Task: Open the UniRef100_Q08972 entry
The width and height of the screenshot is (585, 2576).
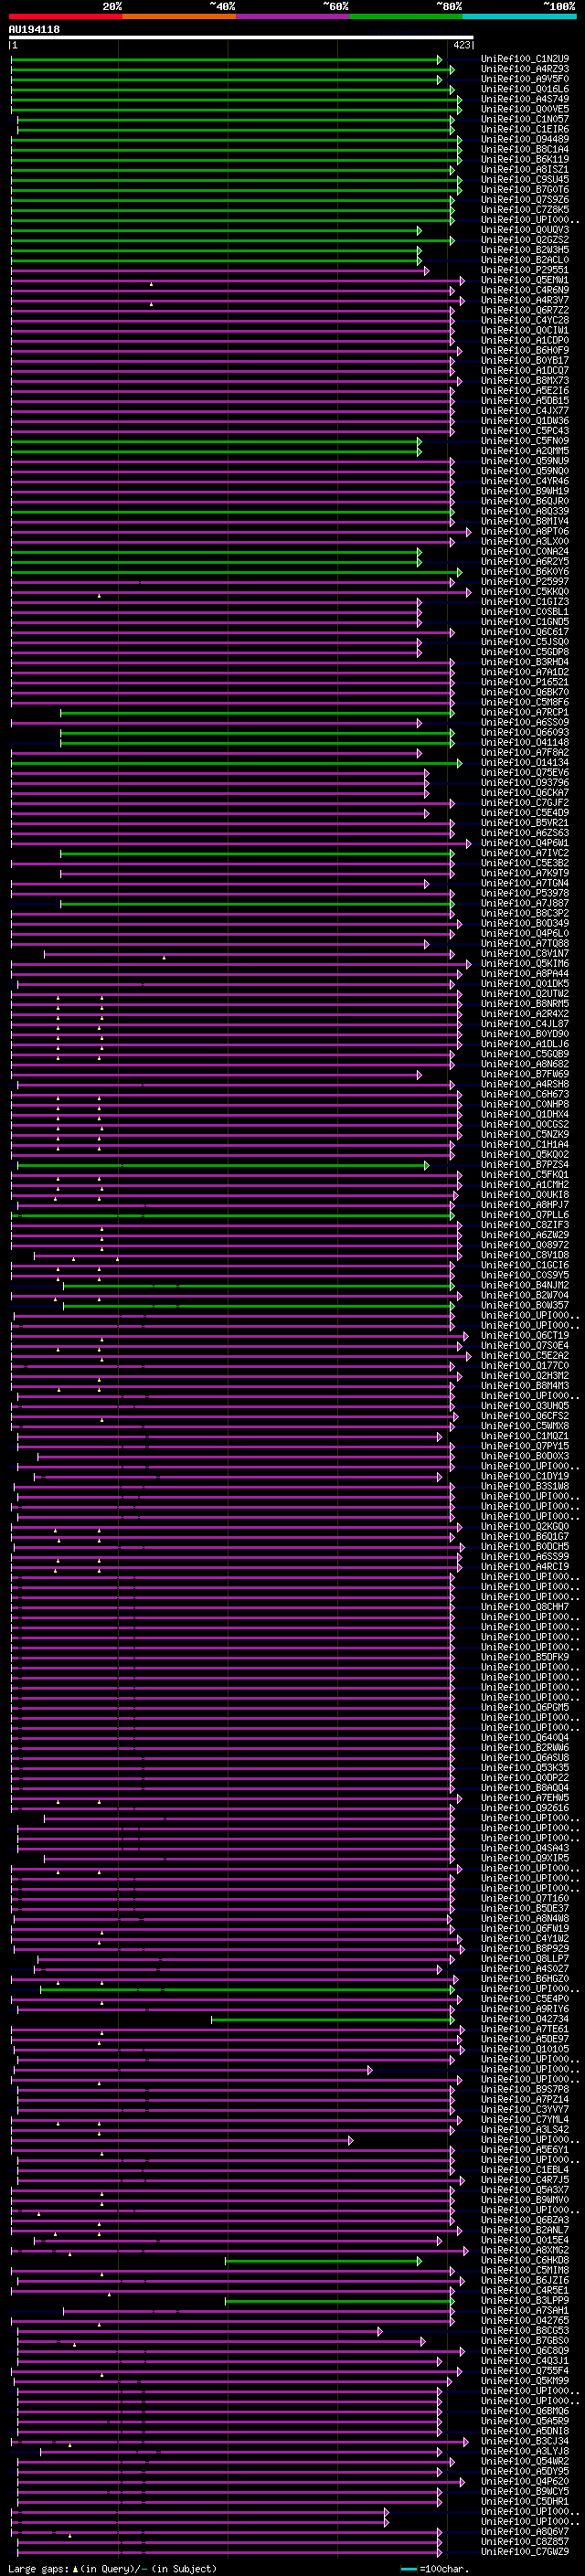Action: point(525,1246)
